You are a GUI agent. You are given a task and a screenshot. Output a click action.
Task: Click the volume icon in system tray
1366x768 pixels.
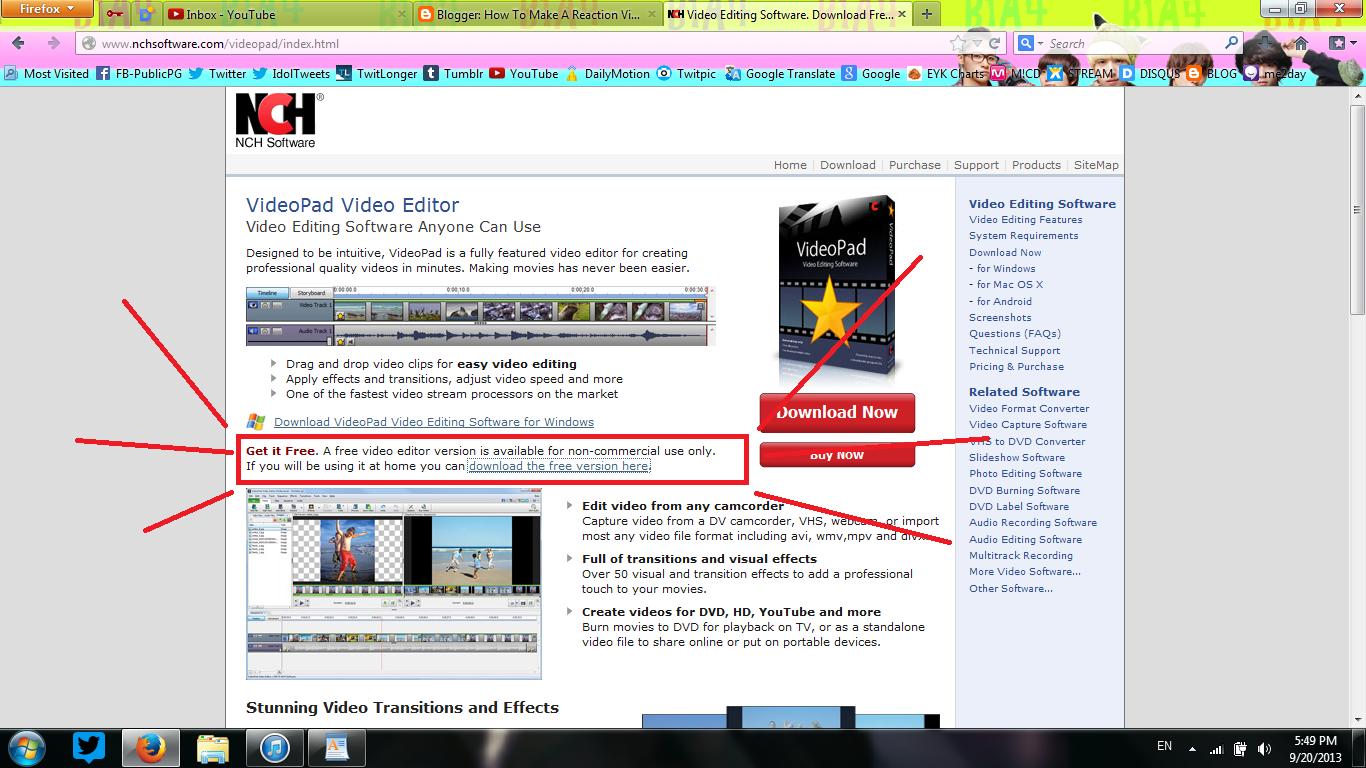click(x=1265, y=748)
